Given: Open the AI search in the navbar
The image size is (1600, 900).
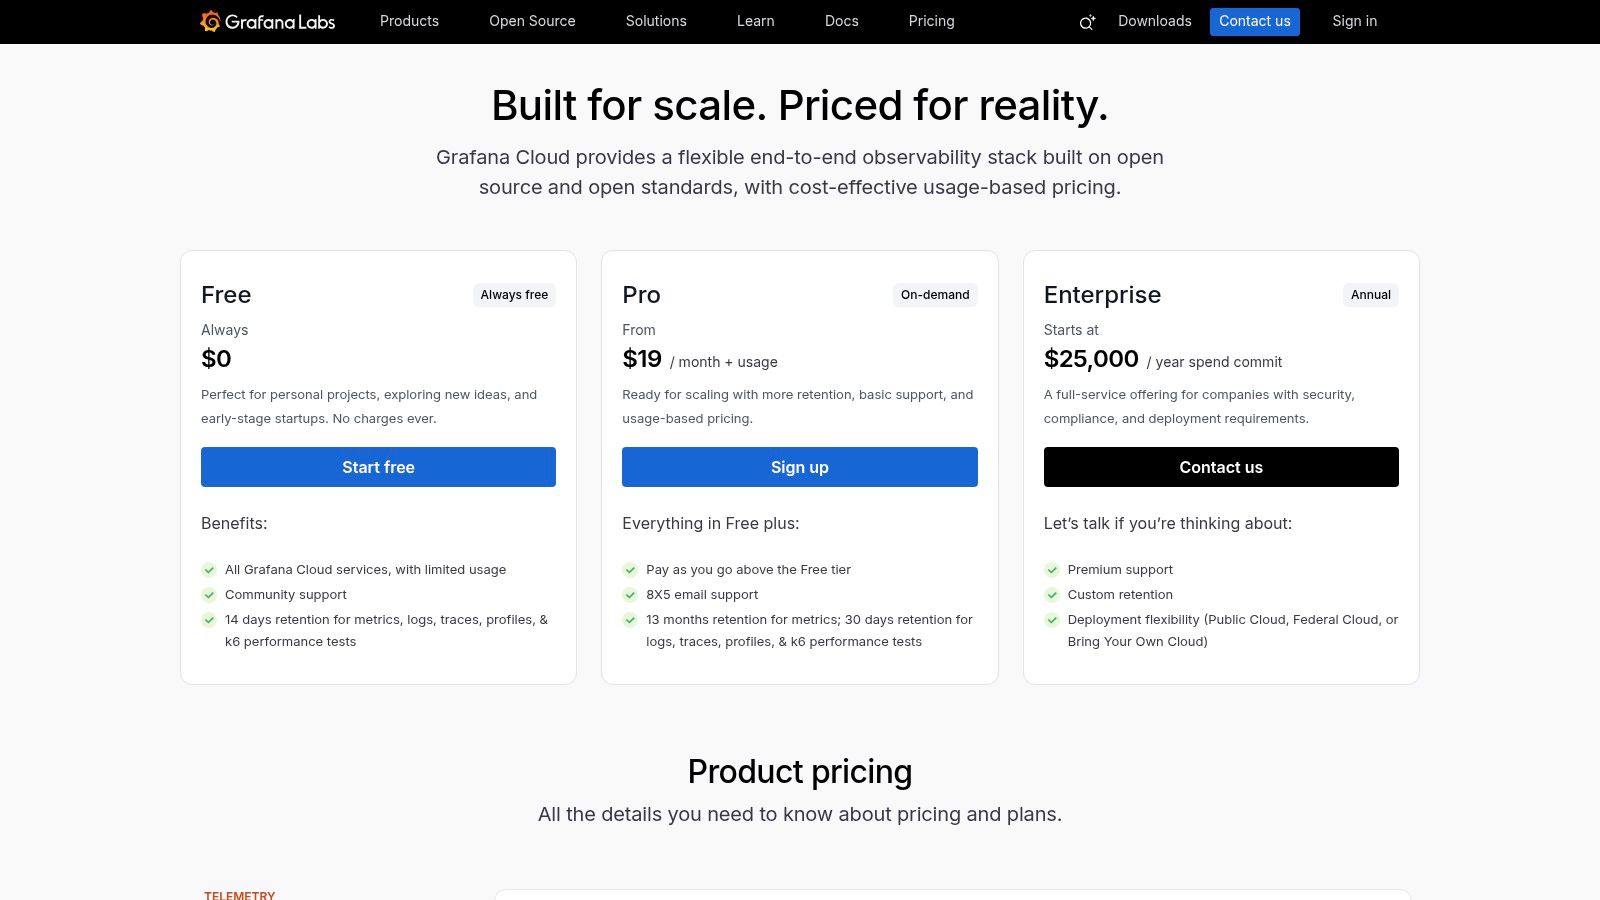Looking at the screenshot, I should [1086, 21].
